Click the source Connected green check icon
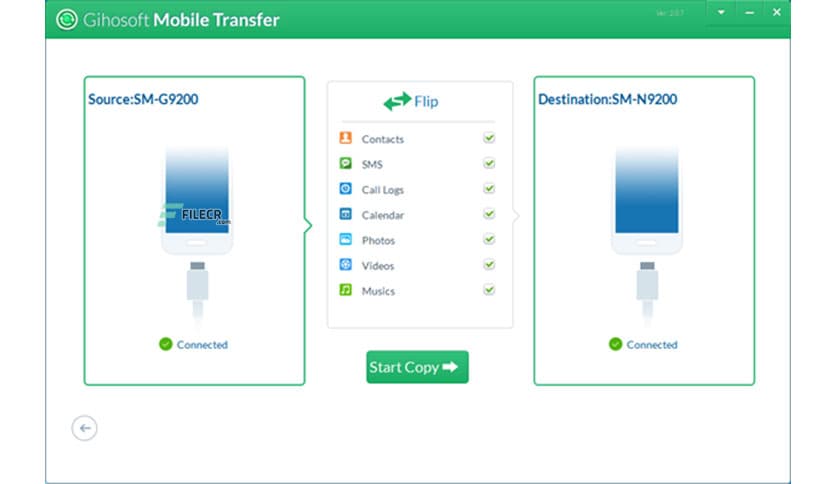The height and width of the screenshot is (484, 836). (x=165, y=344)
